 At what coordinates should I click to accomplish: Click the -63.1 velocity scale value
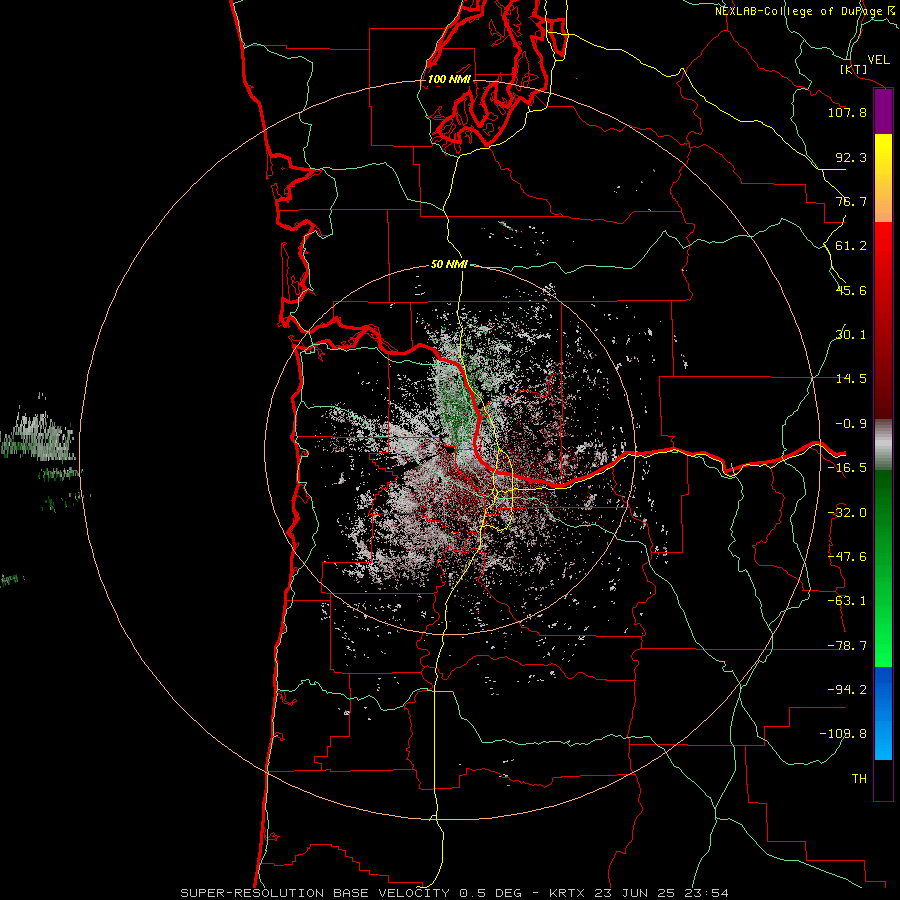847,601
